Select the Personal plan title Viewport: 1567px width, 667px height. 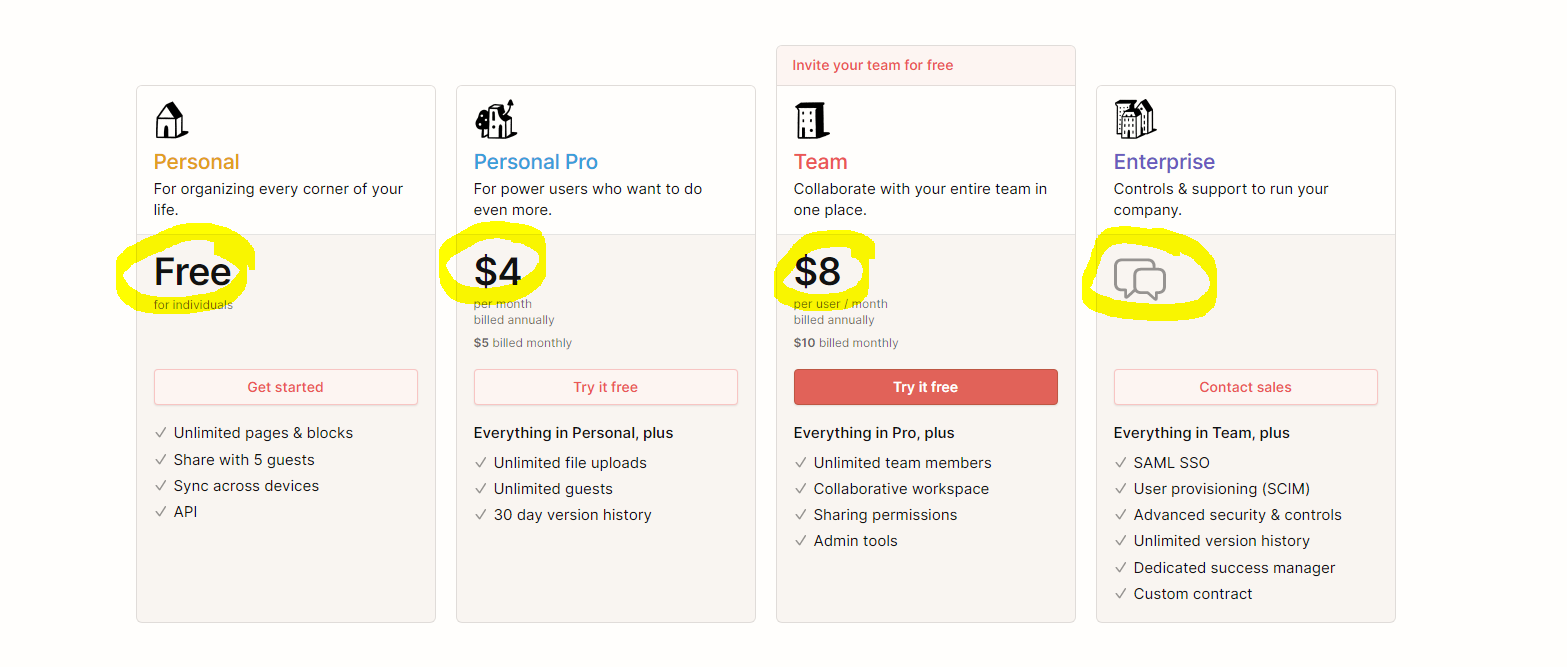click(197, 162)
